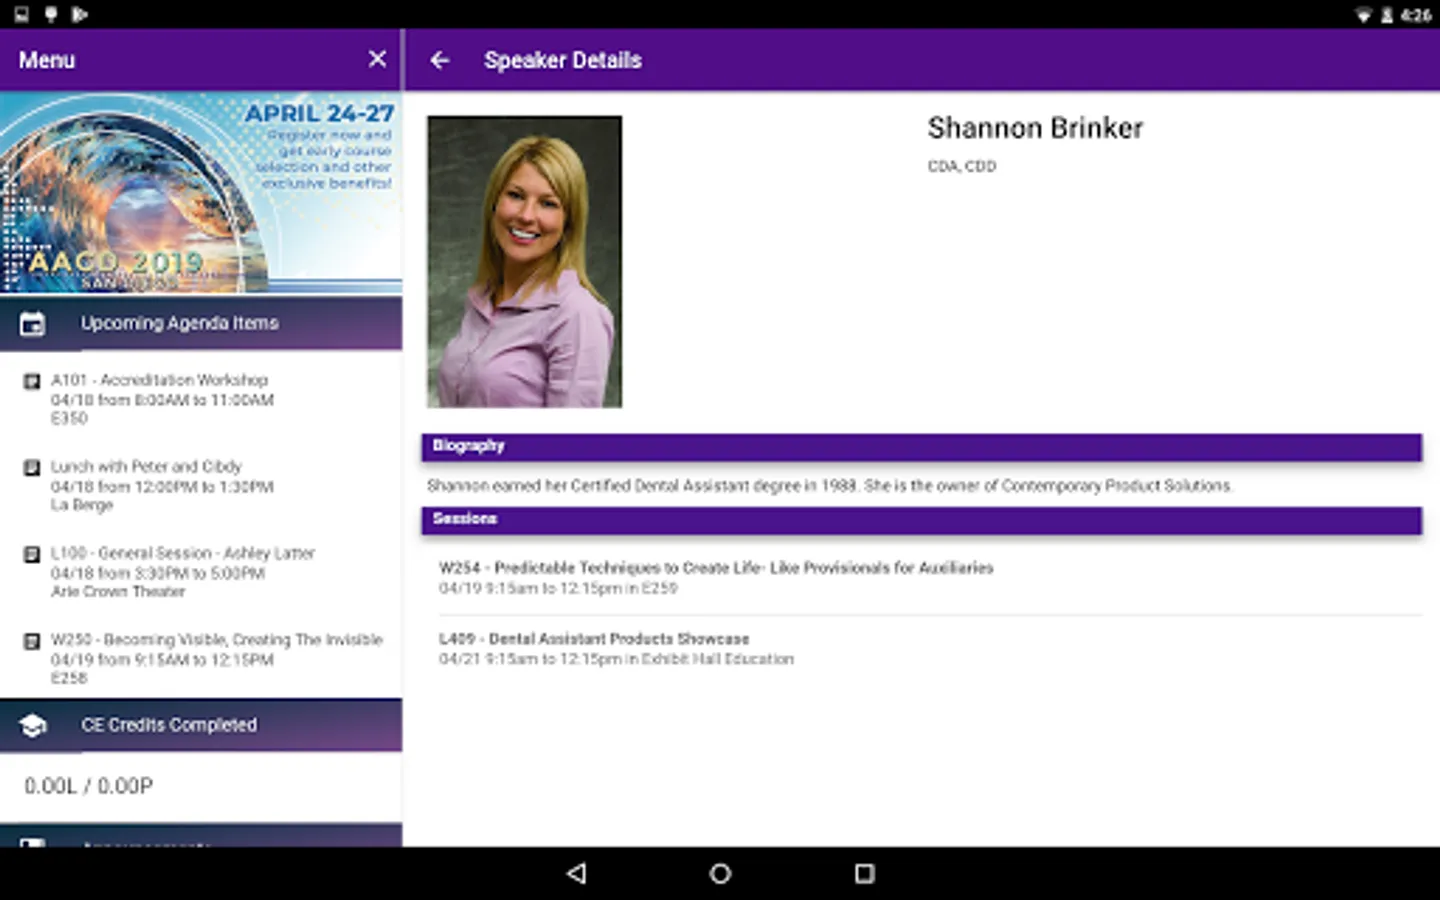Click the E258 room label under W250

(x=69, y=678)
